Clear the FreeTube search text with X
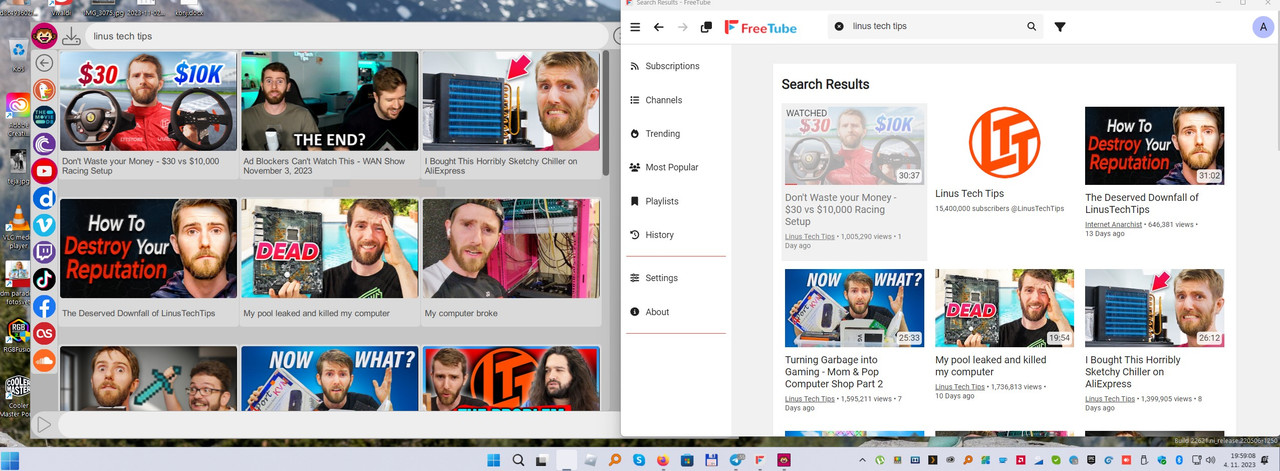 [x=839, y=27]
